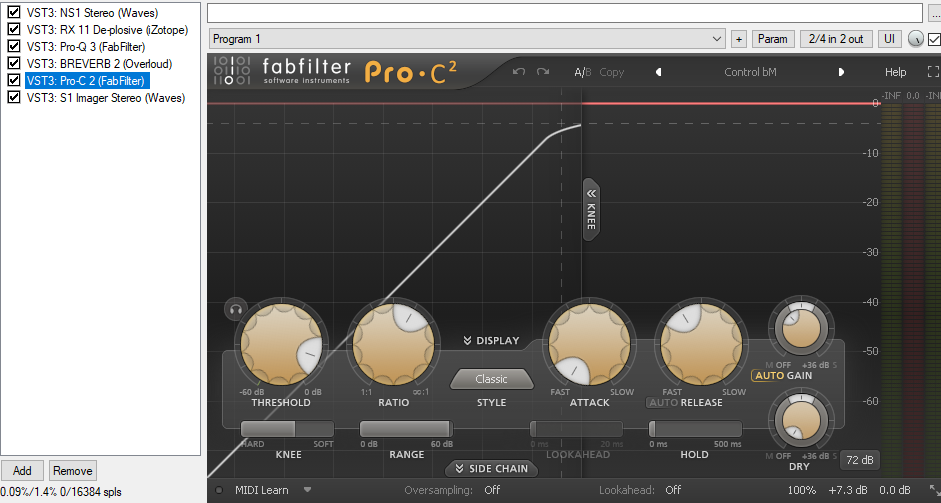Screen dimensions: 941x503
Task: Click the +7.3 dB input level value
Action: 848,490
